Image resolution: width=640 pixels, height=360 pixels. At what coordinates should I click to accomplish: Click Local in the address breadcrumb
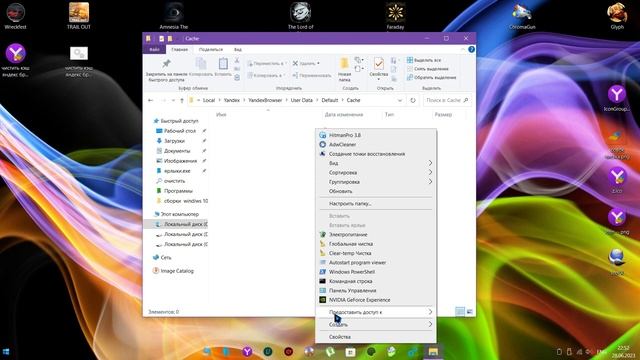pos(209,100)
